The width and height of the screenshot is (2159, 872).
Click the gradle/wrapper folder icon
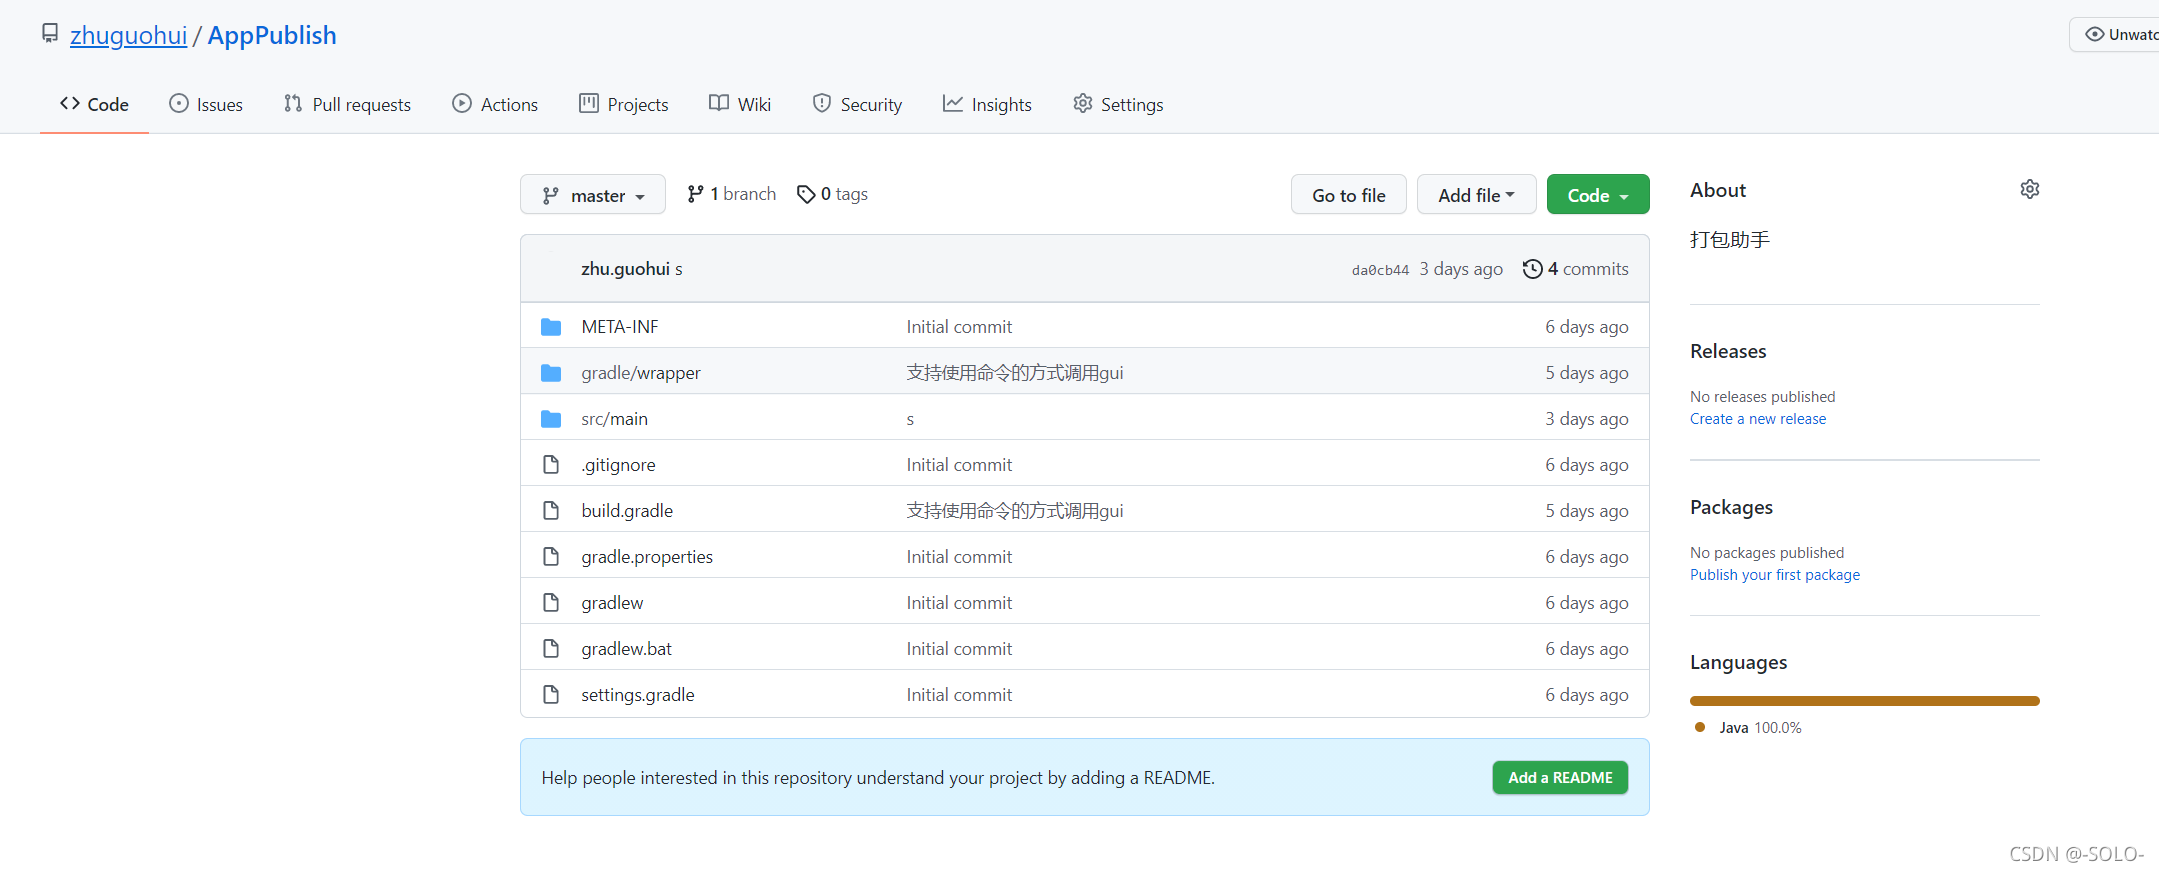[551, 373]
